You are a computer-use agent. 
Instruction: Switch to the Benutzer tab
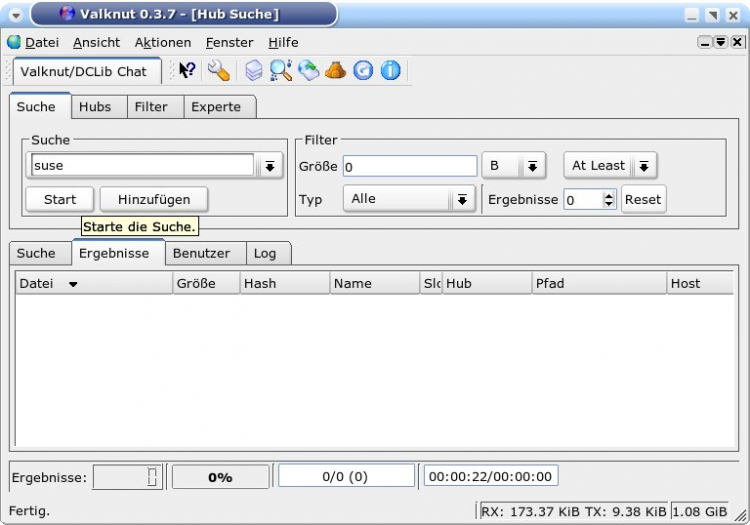tap(205, 253)
